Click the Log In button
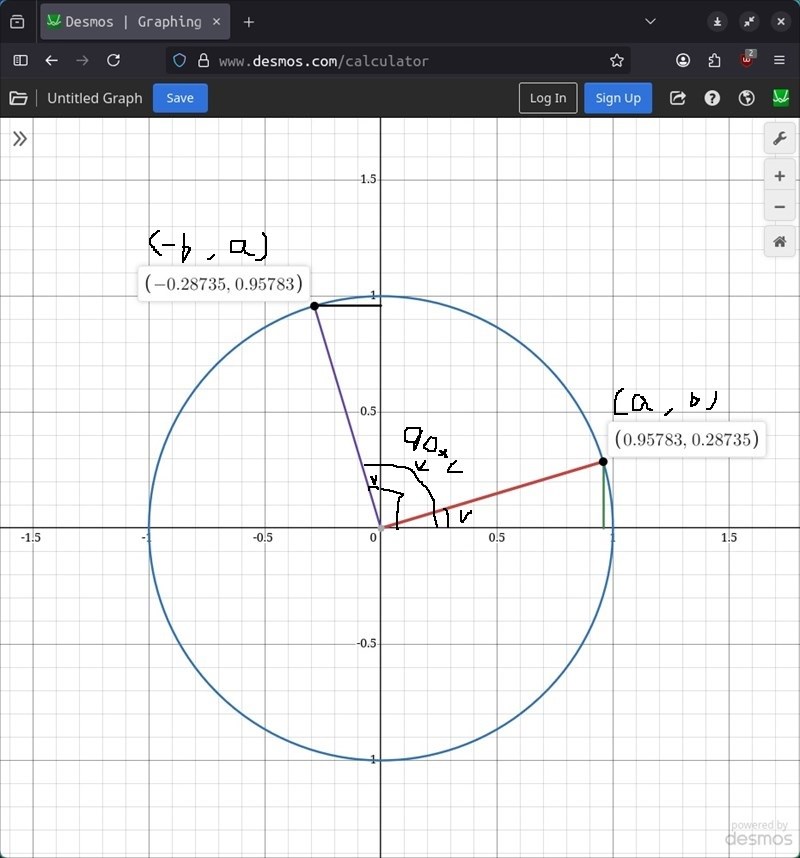This screenshot has width=800, height=858. [x=548, y=98]
